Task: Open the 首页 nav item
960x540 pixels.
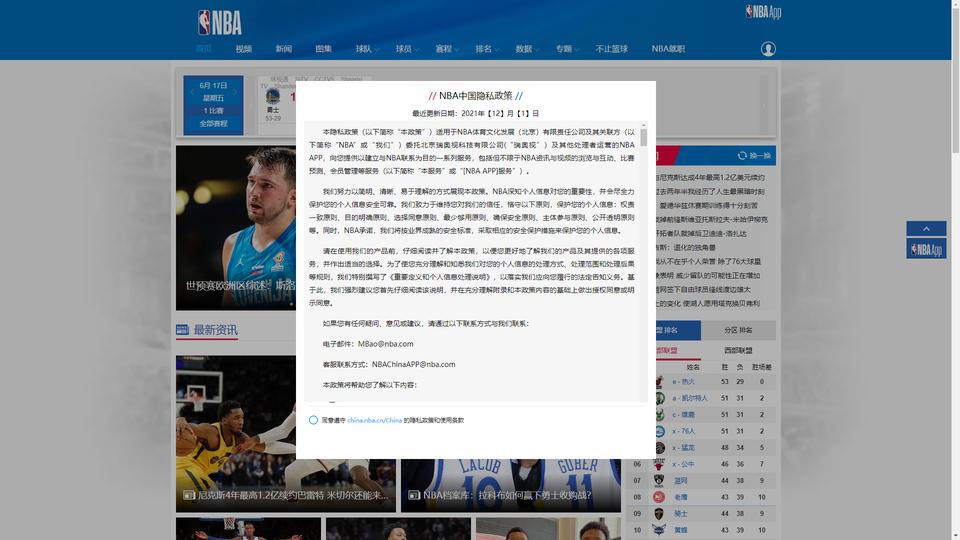Action: coord(204,49)
